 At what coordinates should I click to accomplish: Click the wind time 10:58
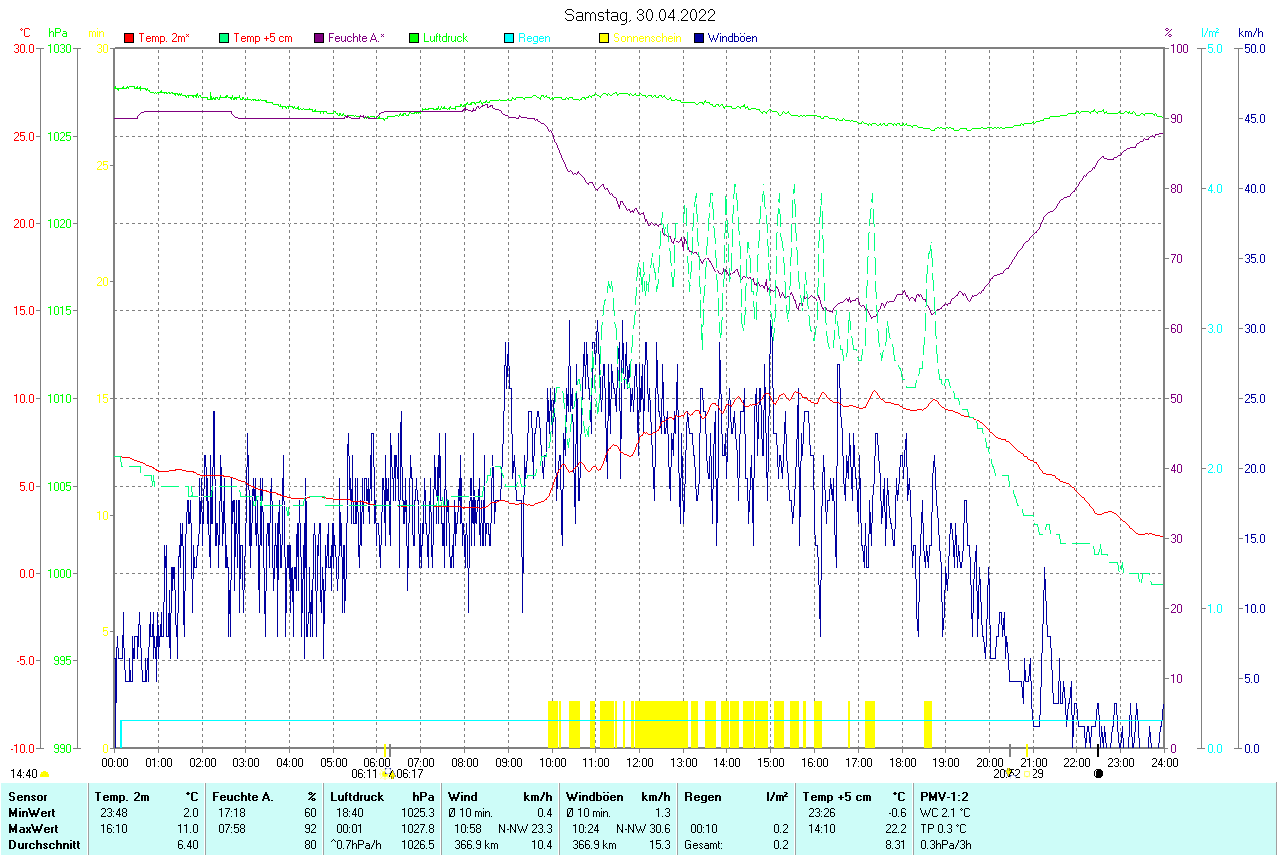point(468,829)
